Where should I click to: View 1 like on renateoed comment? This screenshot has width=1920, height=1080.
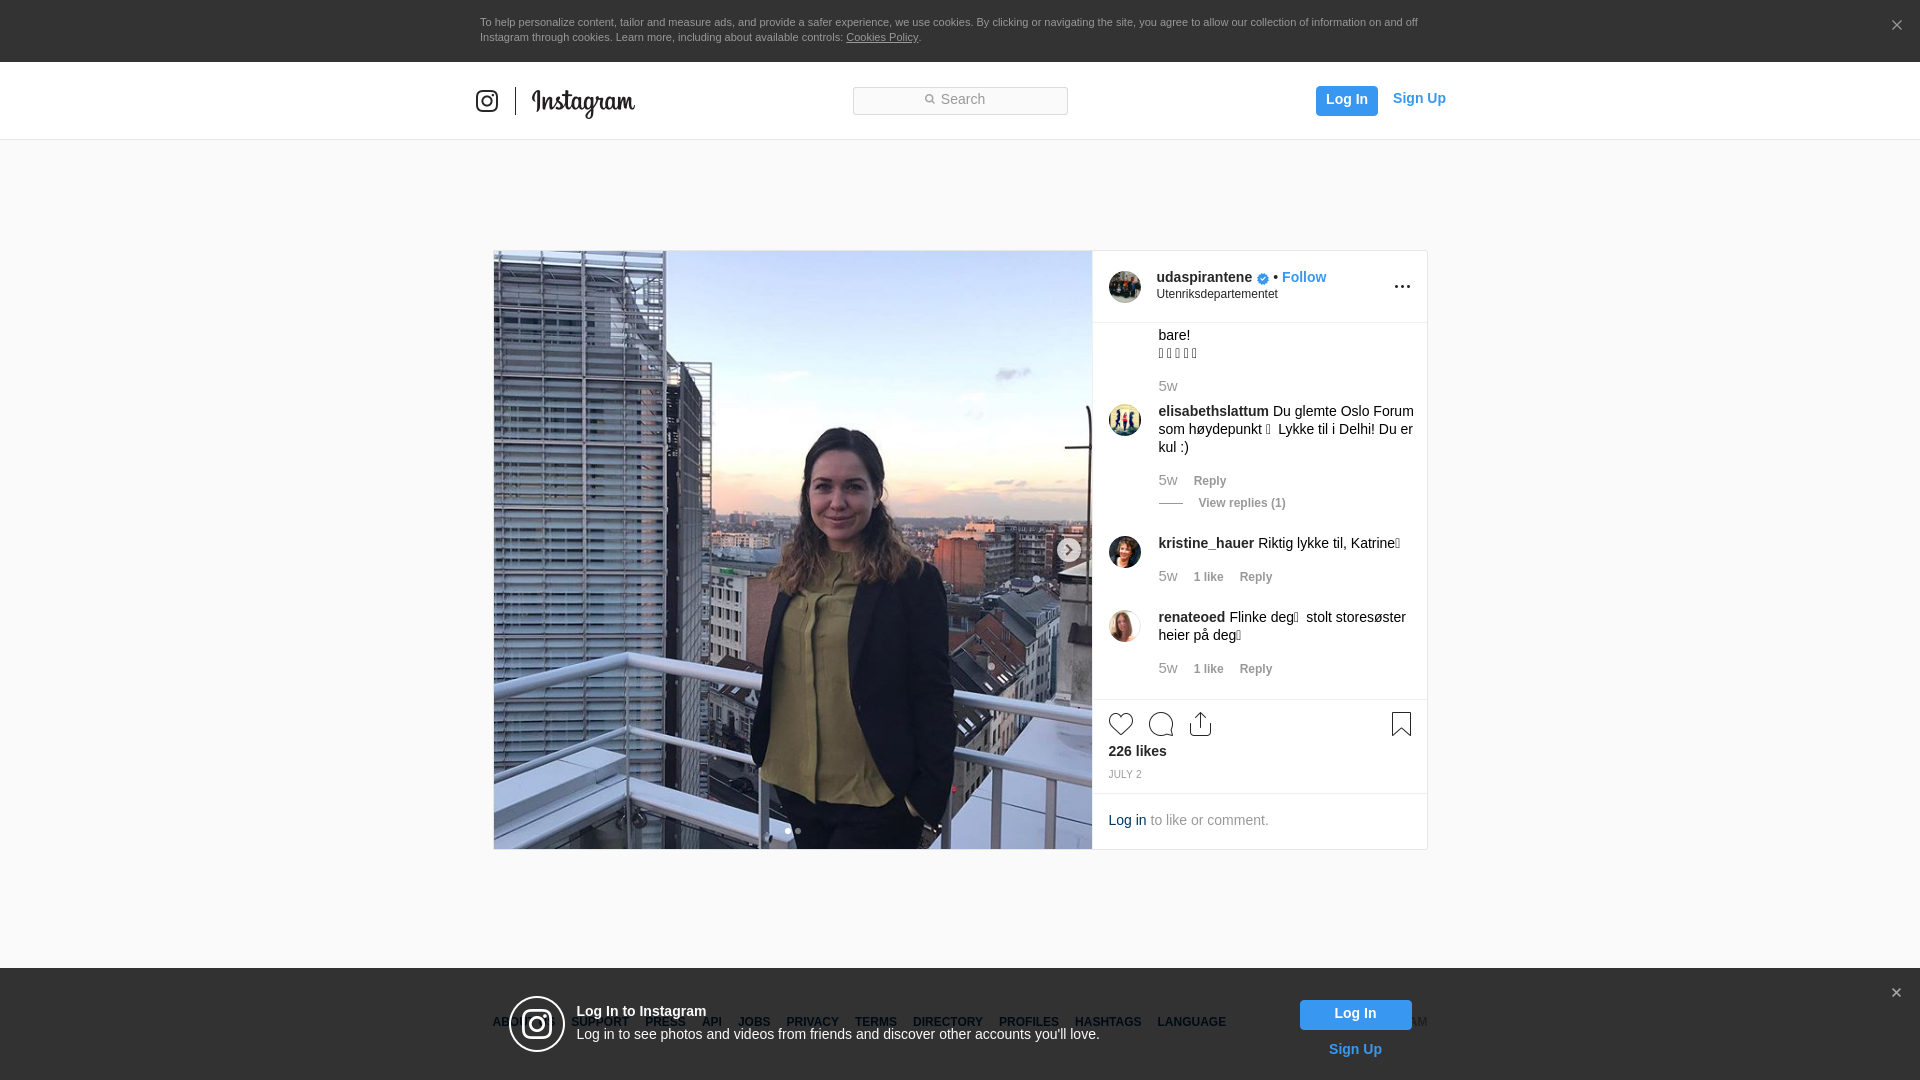[x=1208, y=669]
